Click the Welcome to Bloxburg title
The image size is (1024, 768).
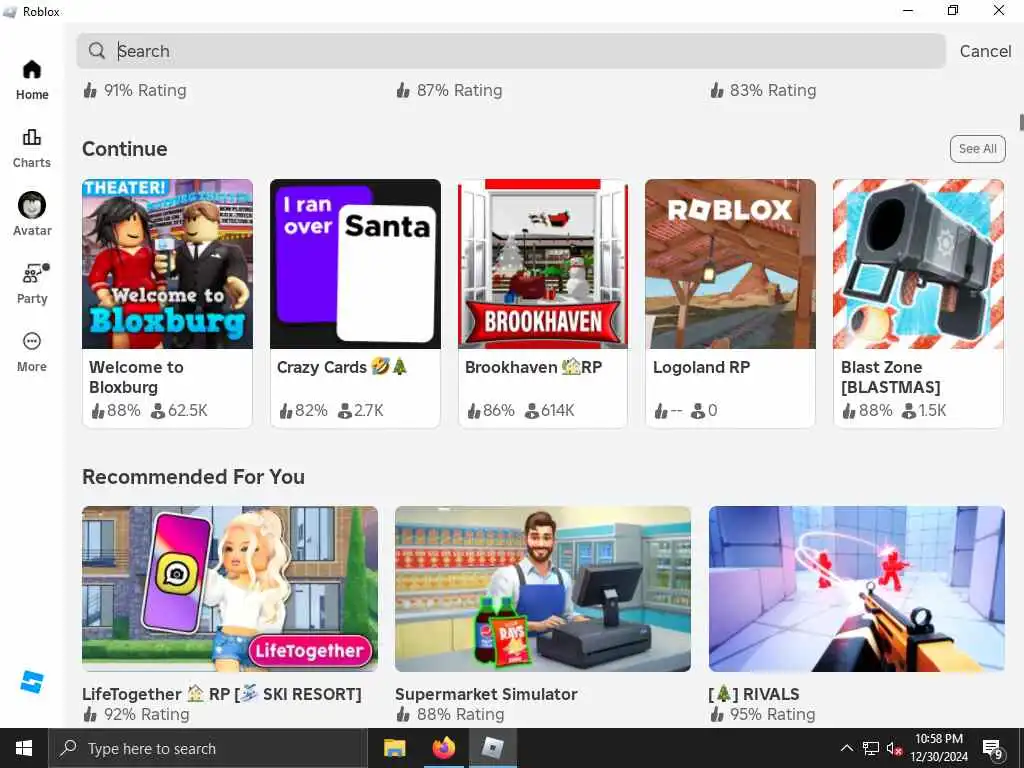136,377
